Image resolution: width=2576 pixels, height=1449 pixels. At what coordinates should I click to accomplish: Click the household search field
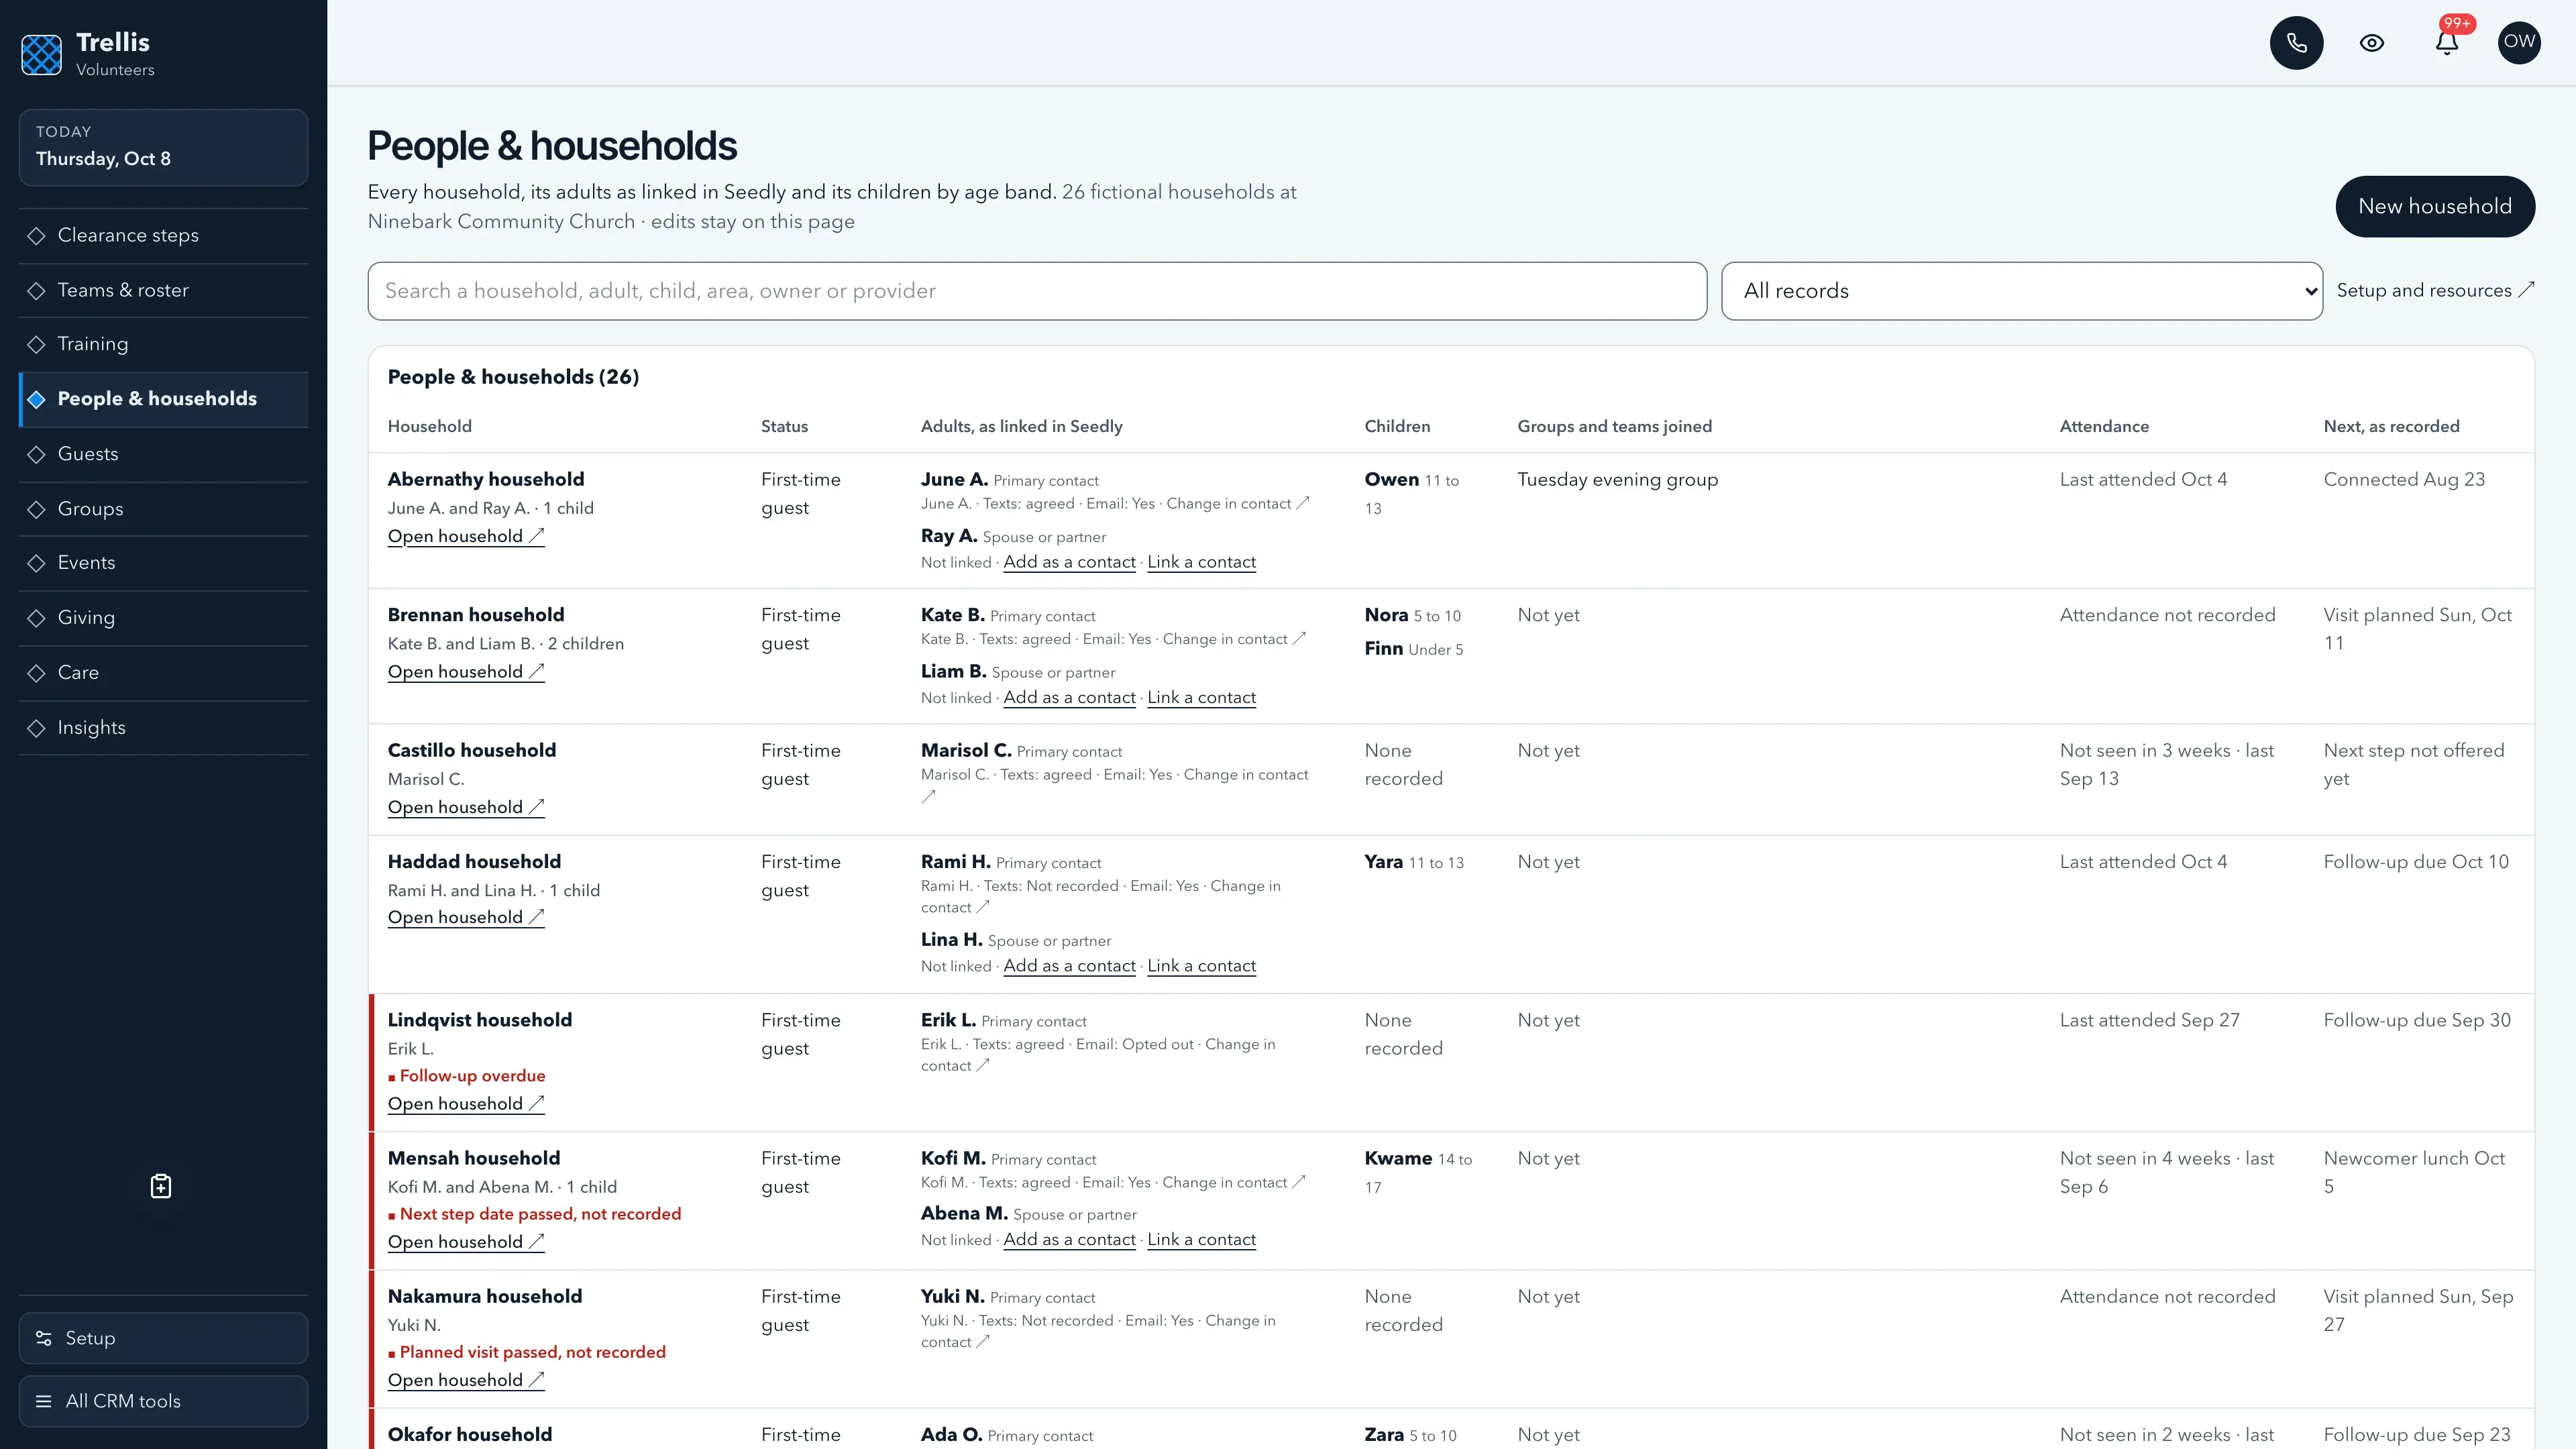[1037, 291]
